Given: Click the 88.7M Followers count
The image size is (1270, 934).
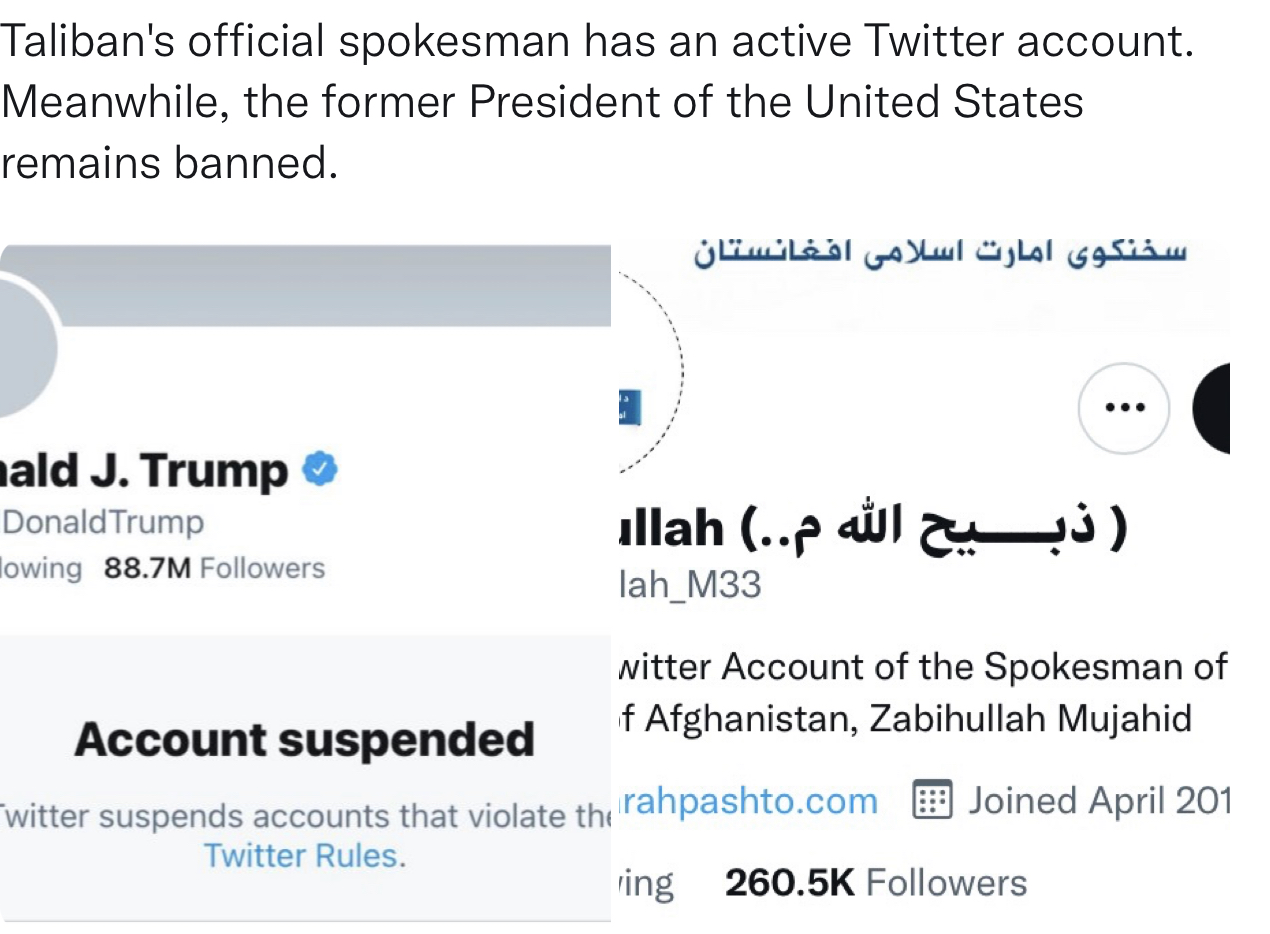Looking at the screenshot, I should [x=215, y=568].
